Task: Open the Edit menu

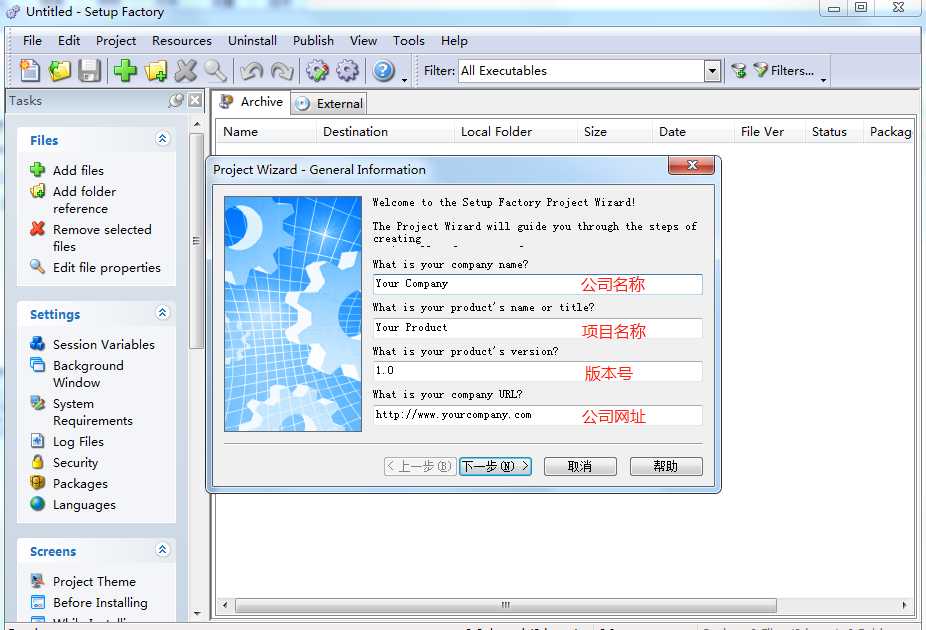Action: 69,41
